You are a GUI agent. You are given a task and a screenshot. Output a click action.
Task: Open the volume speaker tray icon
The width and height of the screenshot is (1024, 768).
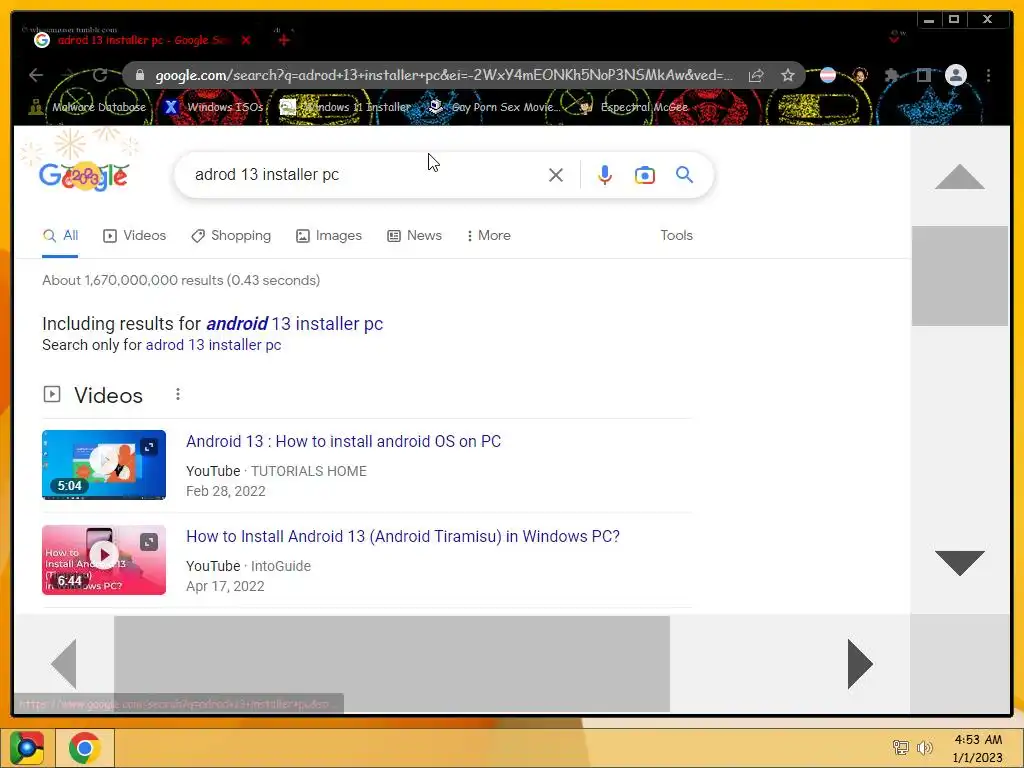925,748
